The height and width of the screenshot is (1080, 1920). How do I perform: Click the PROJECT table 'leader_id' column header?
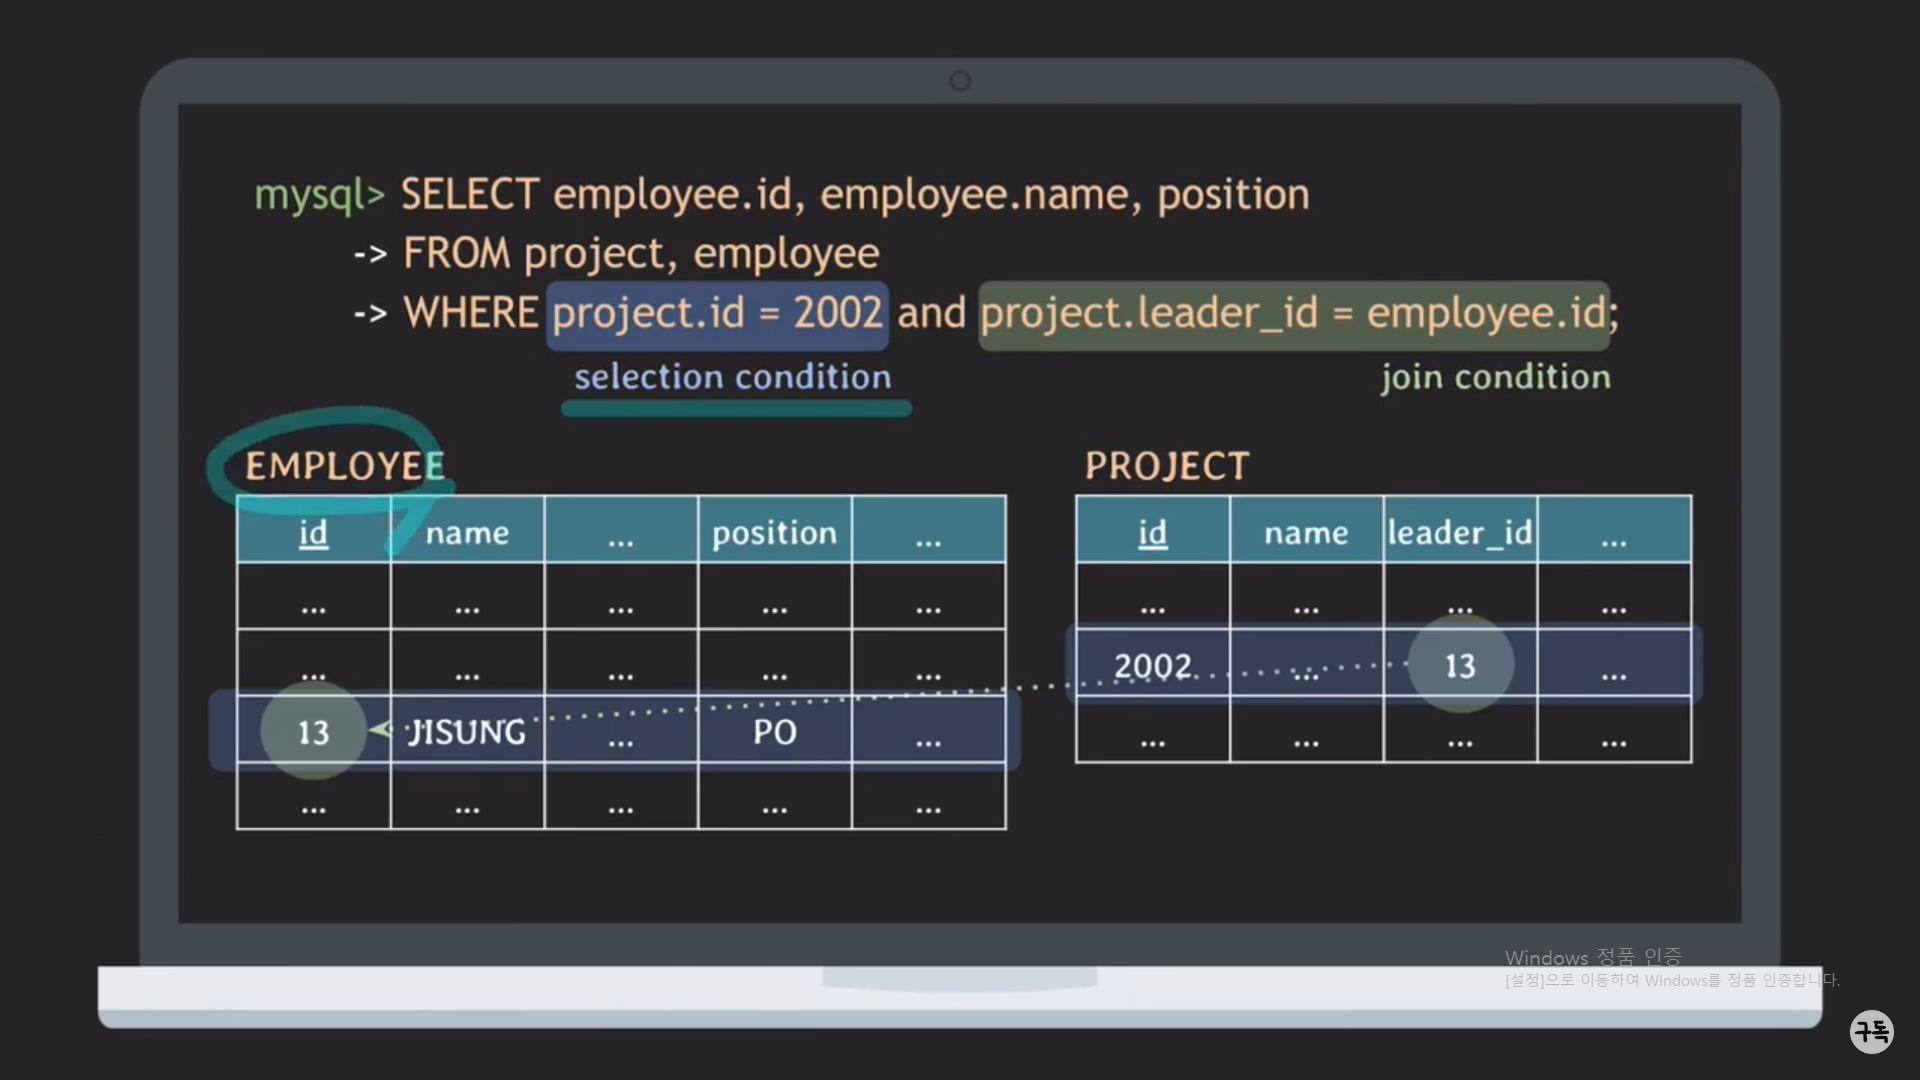point(1459,532)
